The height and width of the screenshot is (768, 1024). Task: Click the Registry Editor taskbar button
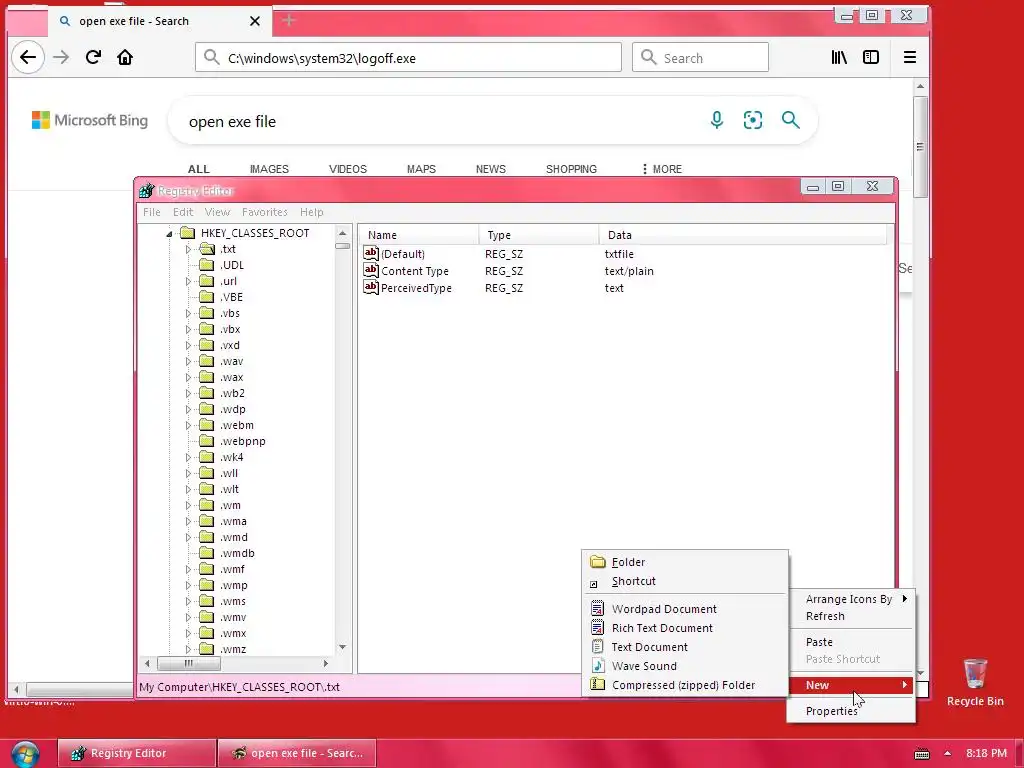136,753
